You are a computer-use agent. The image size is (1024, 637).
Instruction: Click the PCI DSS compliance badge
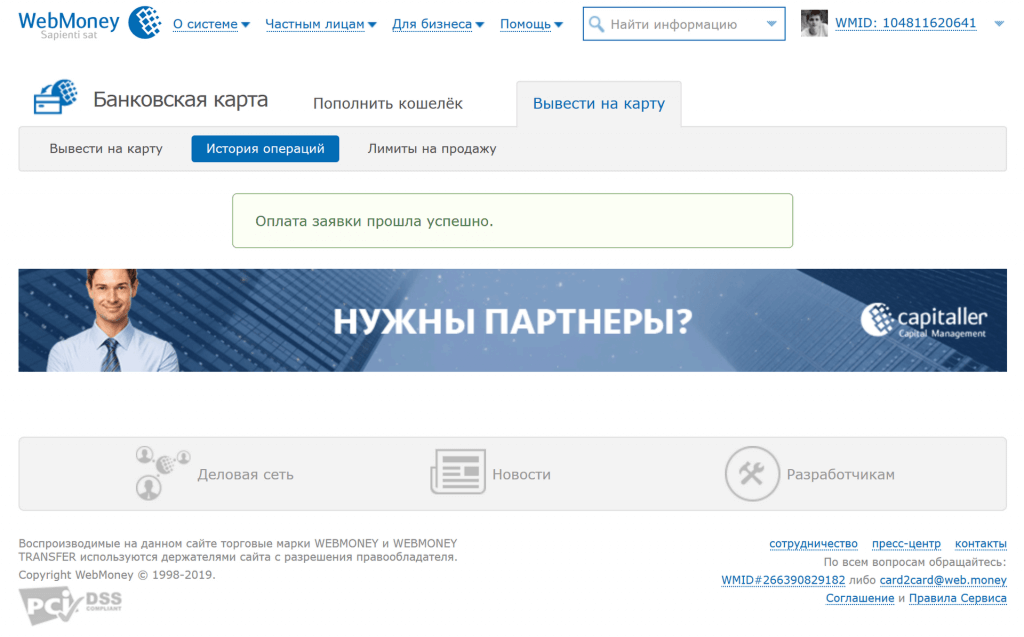click(x=71, y=606)
